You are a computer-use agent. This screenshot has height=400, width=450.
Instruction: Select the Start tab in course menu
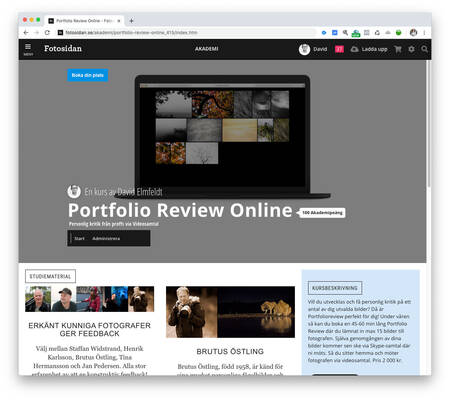[79, 238]
